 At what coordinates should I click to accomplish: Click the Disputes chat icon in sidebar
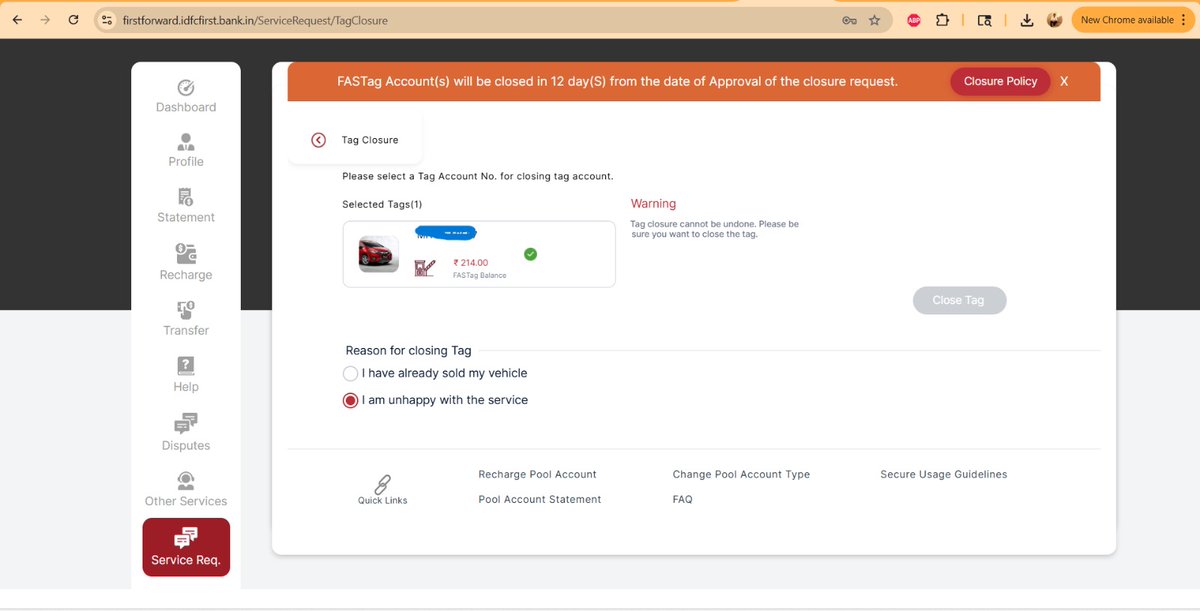click(186, 423)
